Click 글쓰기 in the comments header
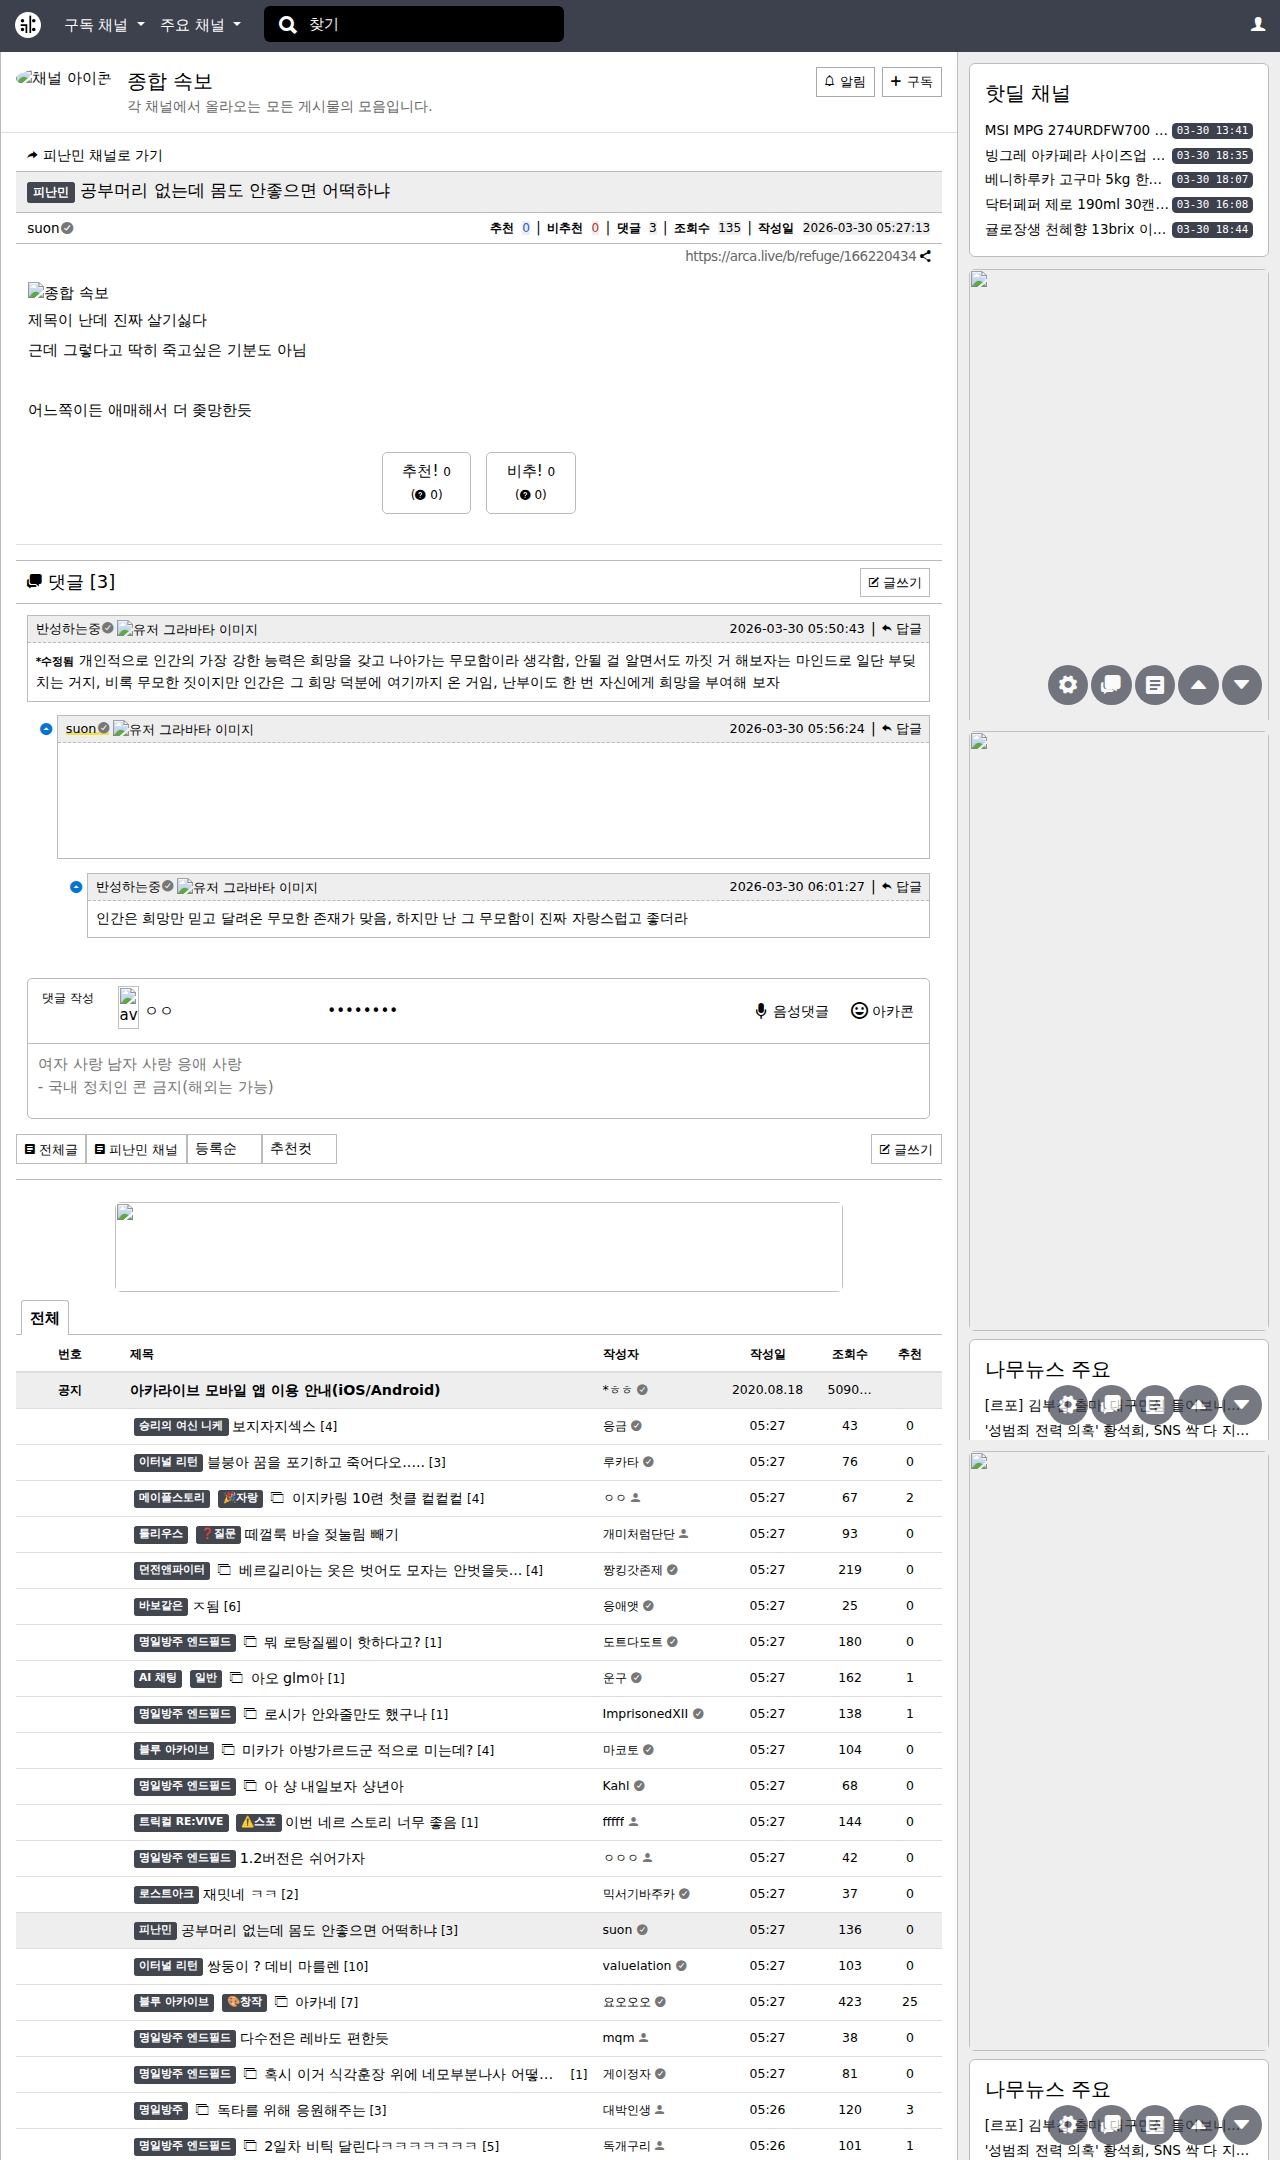1280x2160 pixels. tap(895, 583)
